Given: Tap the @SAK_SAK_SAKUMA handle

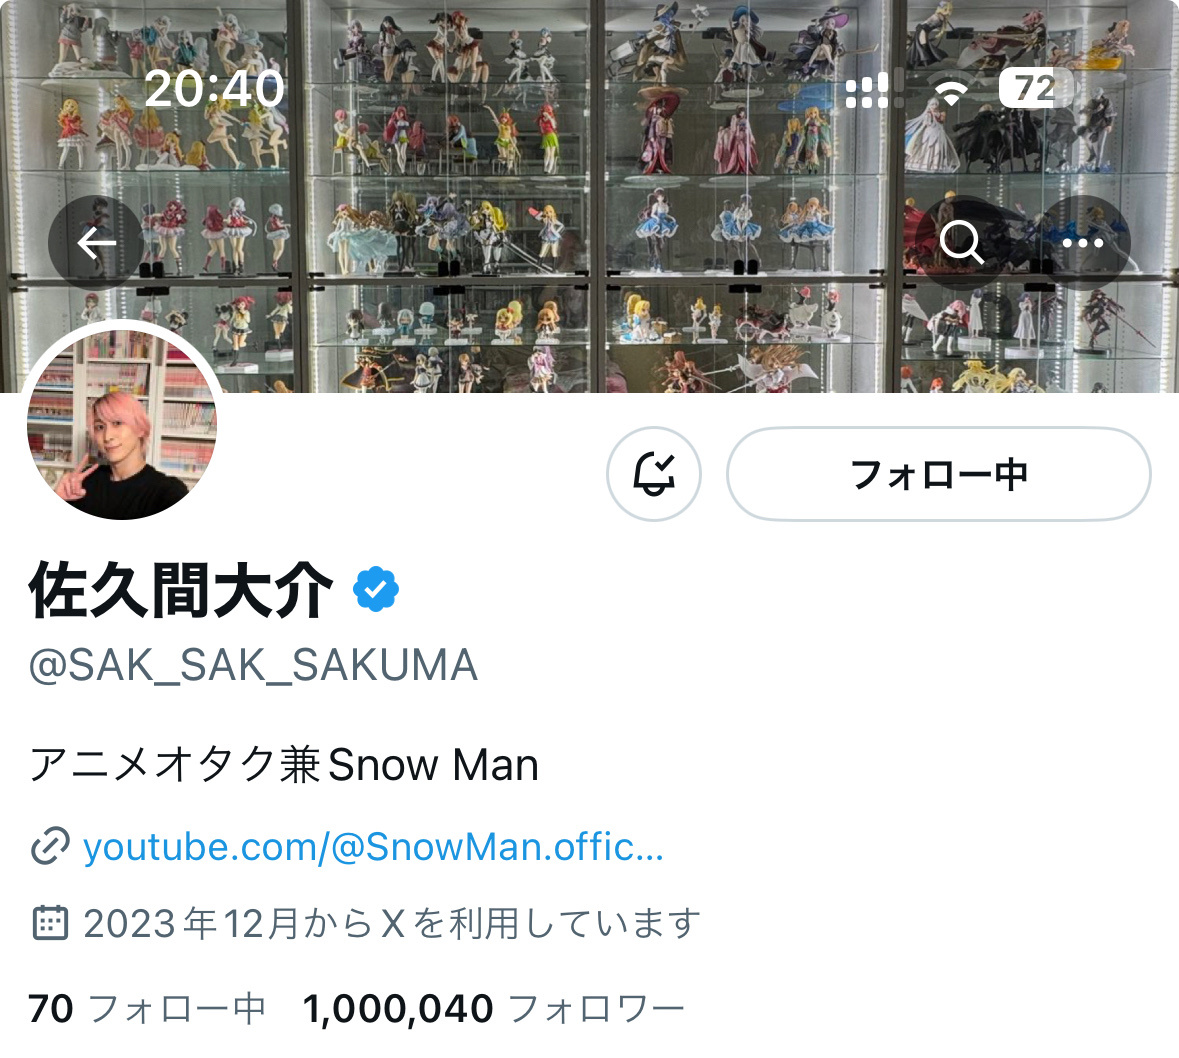Looking at the screenshot, I should (x=253, y=665).
